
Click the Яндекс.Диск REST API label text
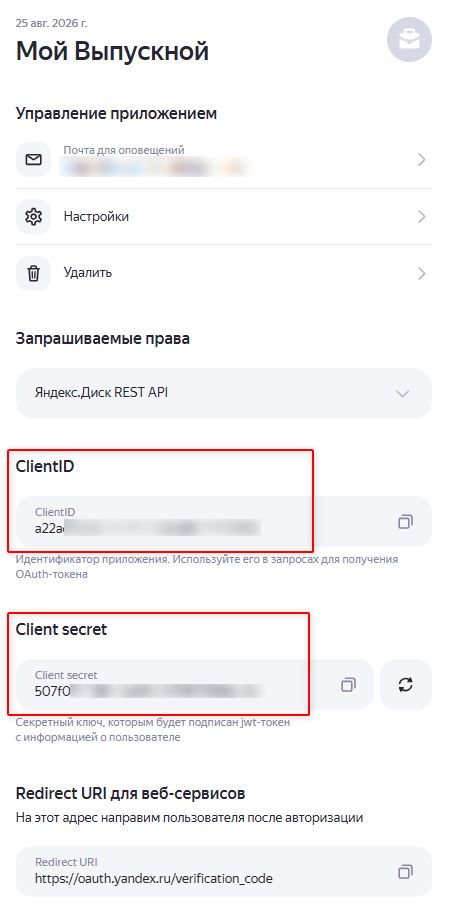(102, 393)
